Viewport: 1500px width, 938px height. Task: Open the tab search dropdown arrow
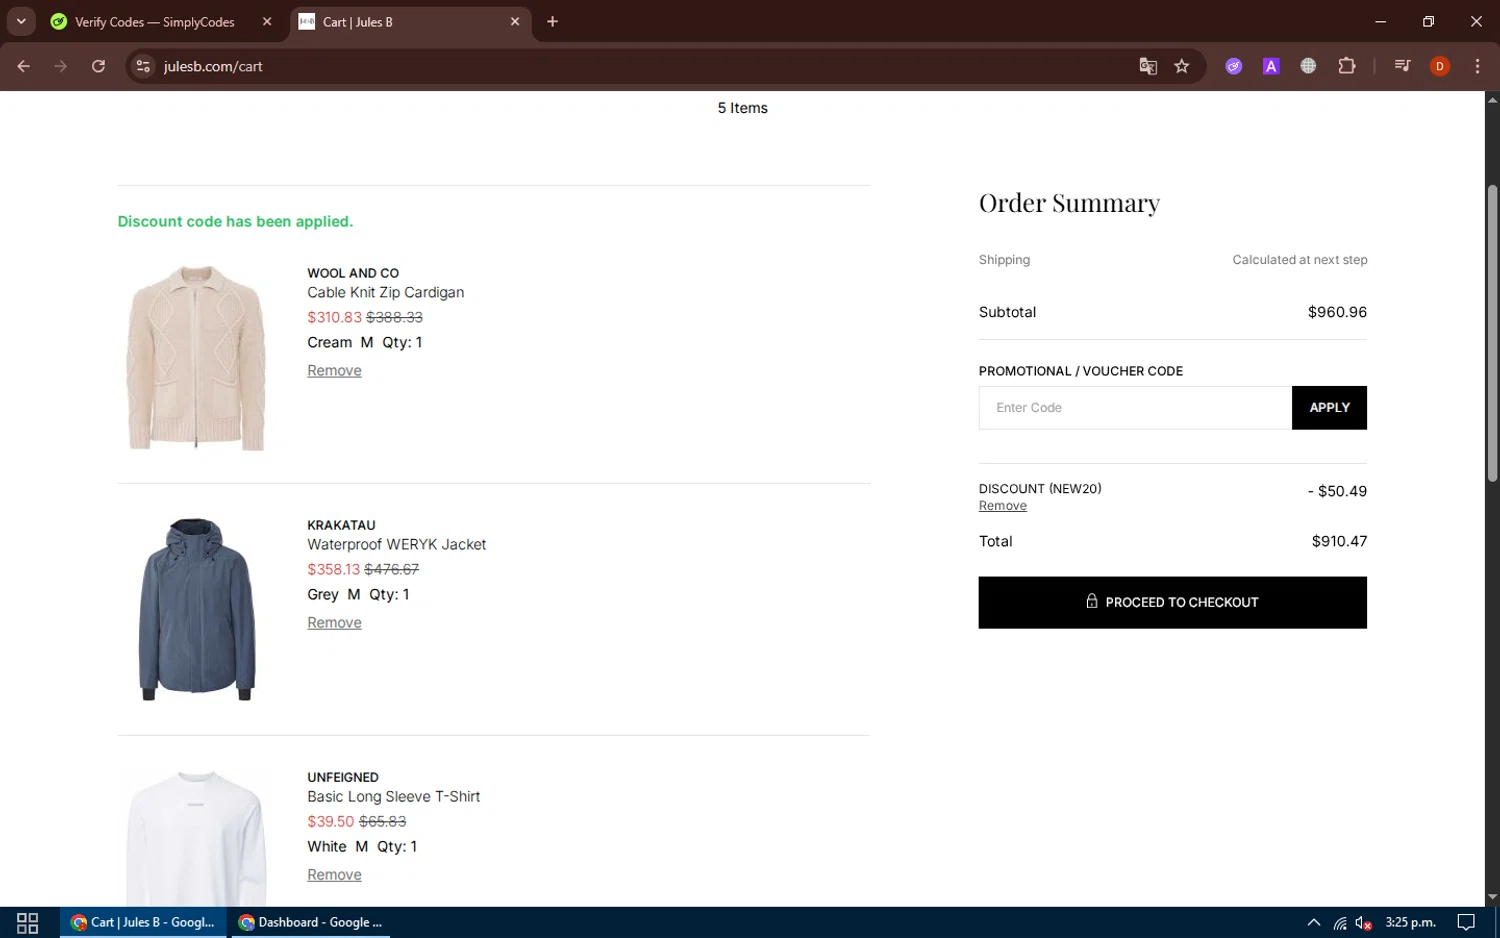pyautogui.click(x=21, y=21)
